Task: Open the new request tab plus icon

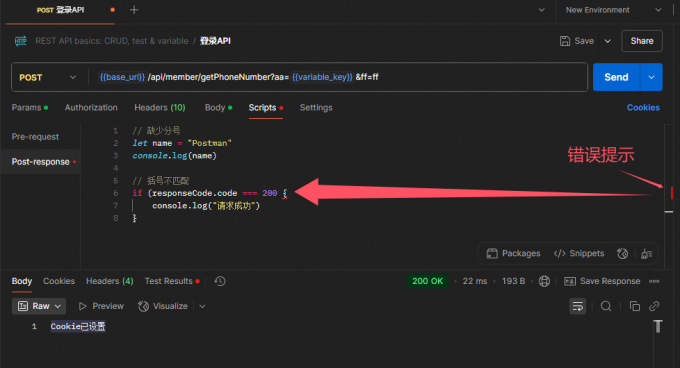Action: click(134, 10)
